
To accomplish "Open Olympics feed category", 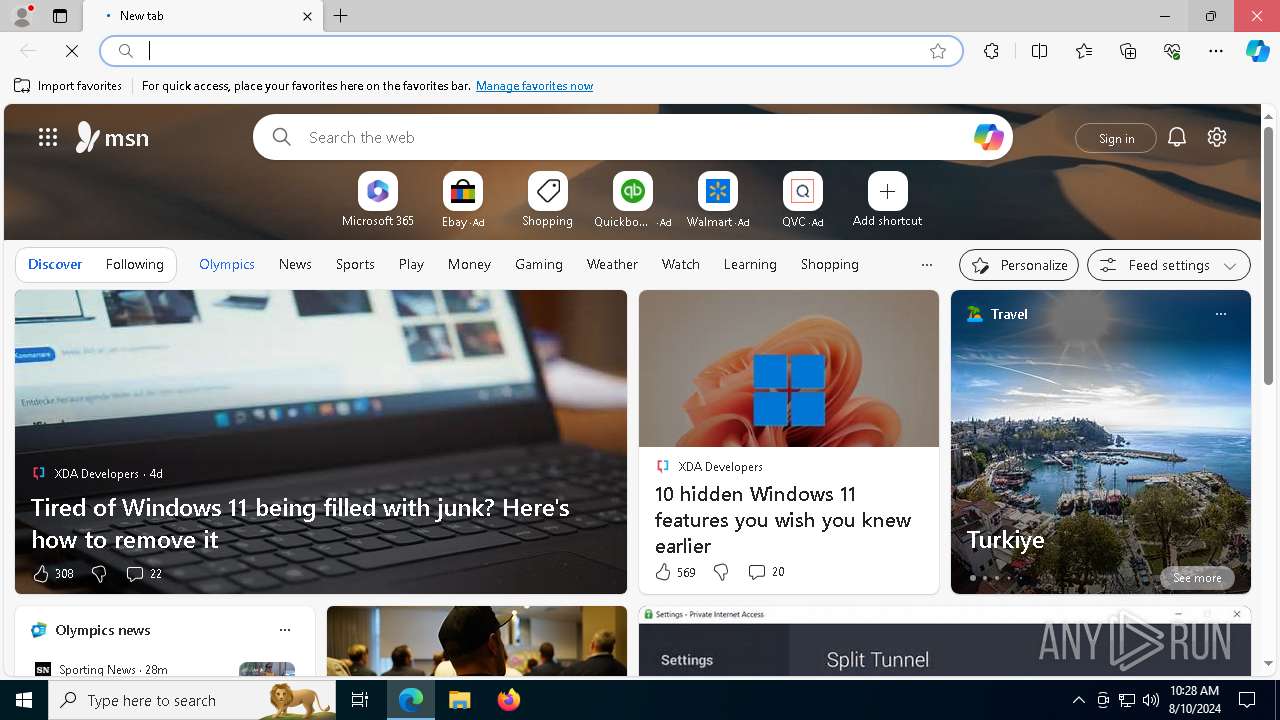I will pos(227,264).
